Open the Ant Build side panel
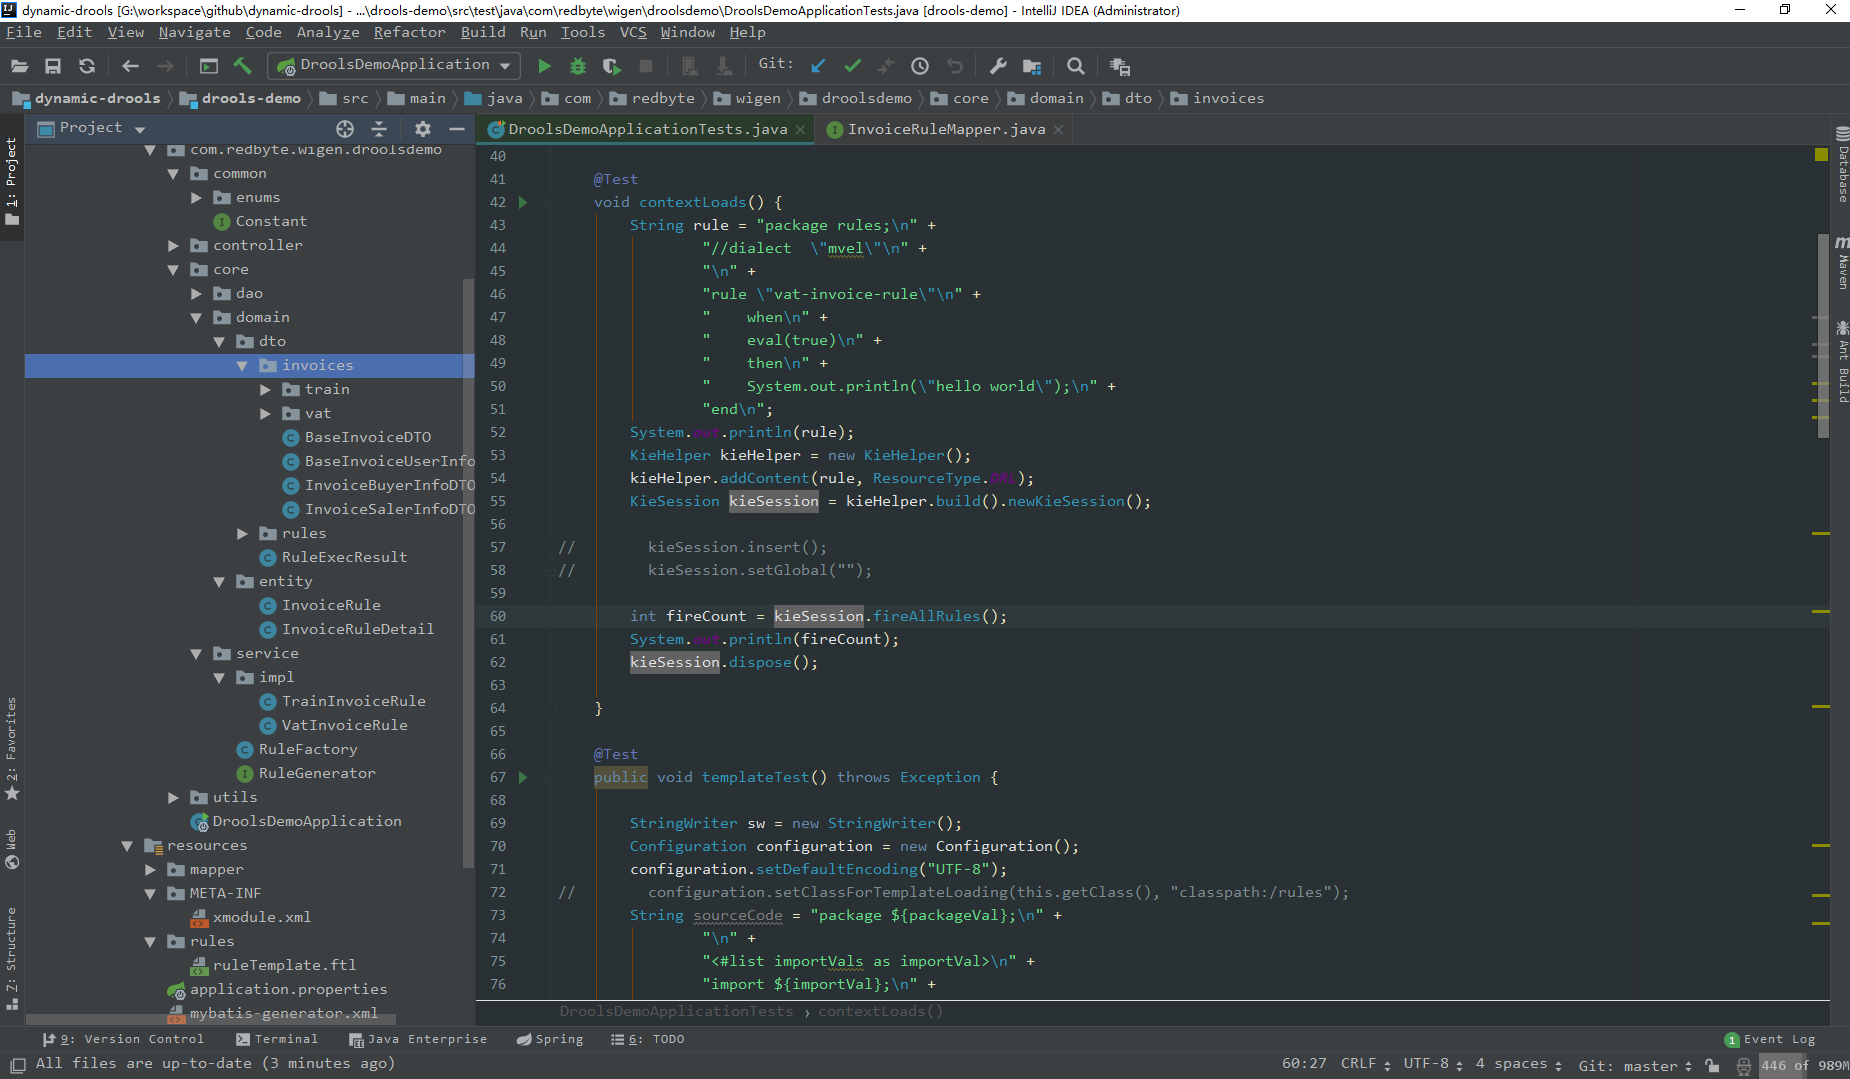The image size is (1850, 1079). 1842,361
